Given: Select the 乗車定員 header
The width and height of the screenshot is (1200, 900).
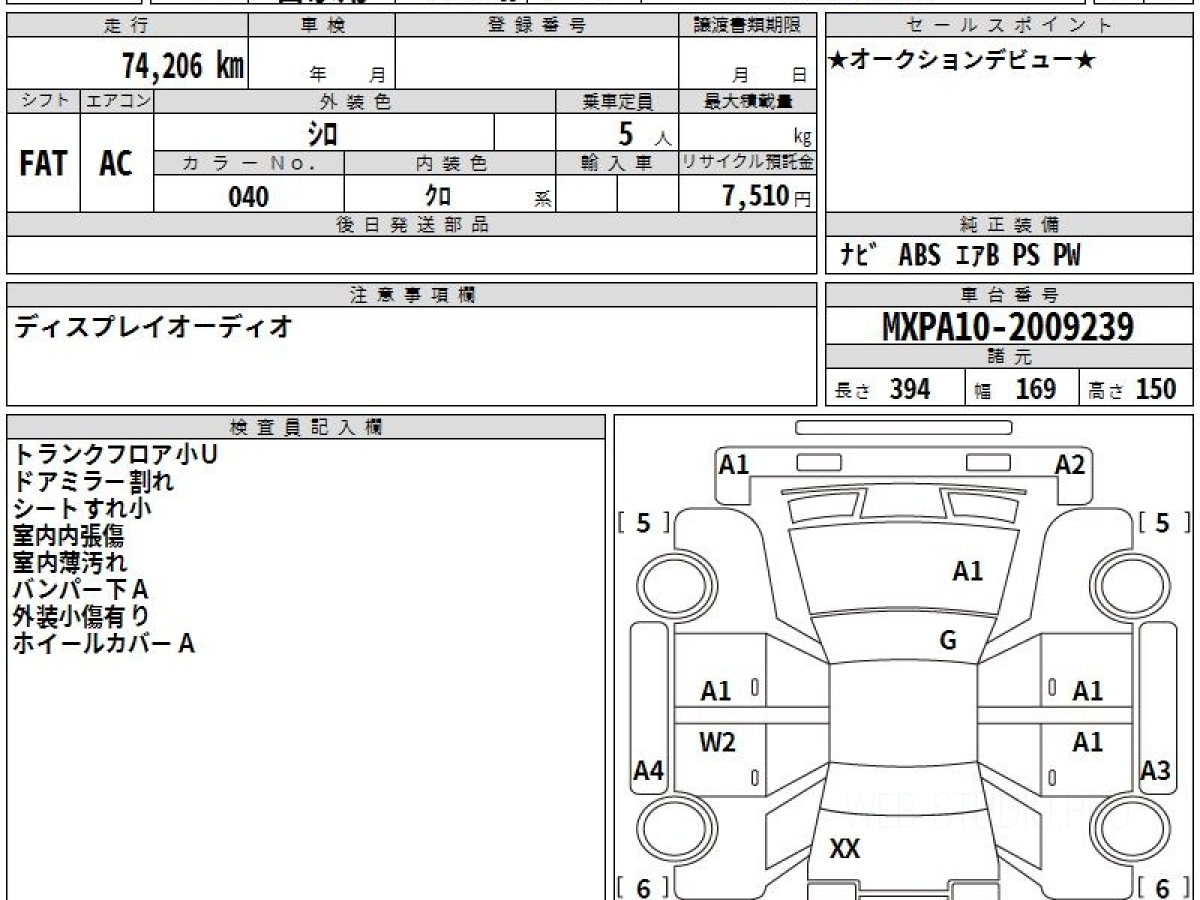Looking at the screenshot, I should pos(617,101).
